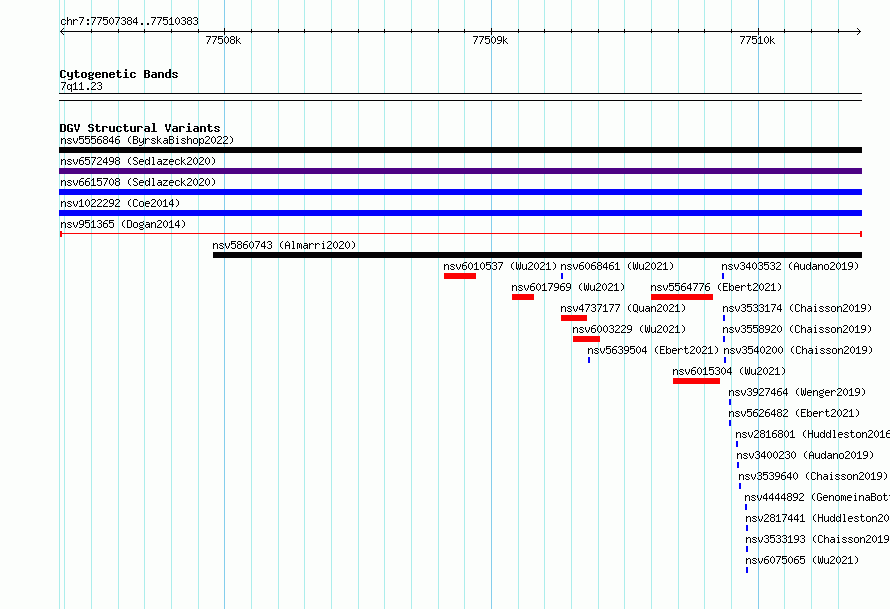
Task: Select the thin red line for nsv951365
Action: (x=460, y=234)
